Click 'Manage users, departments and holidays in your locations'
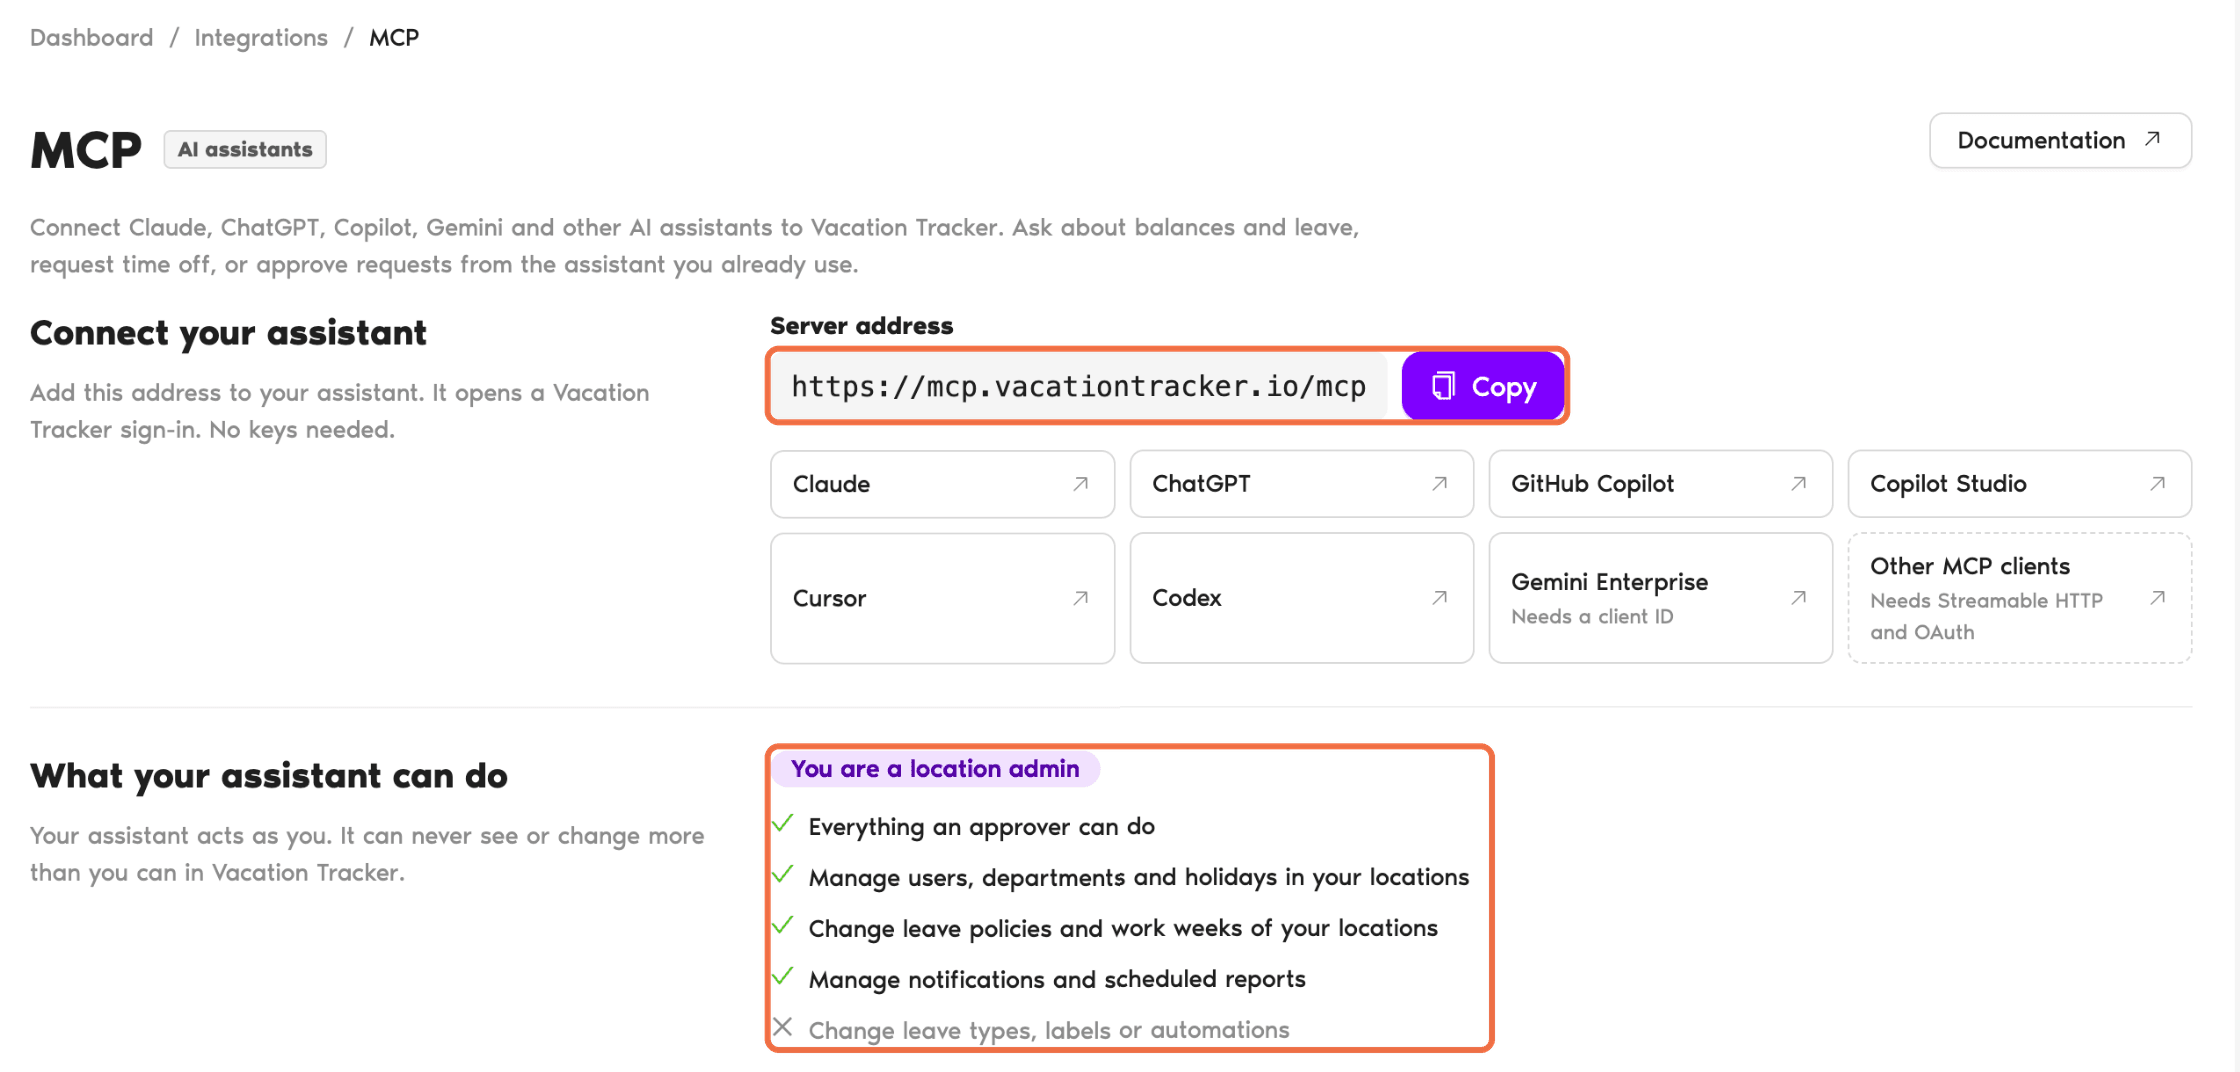This screenshot has width=2240, height=1072. click(x=1138, y=878)
